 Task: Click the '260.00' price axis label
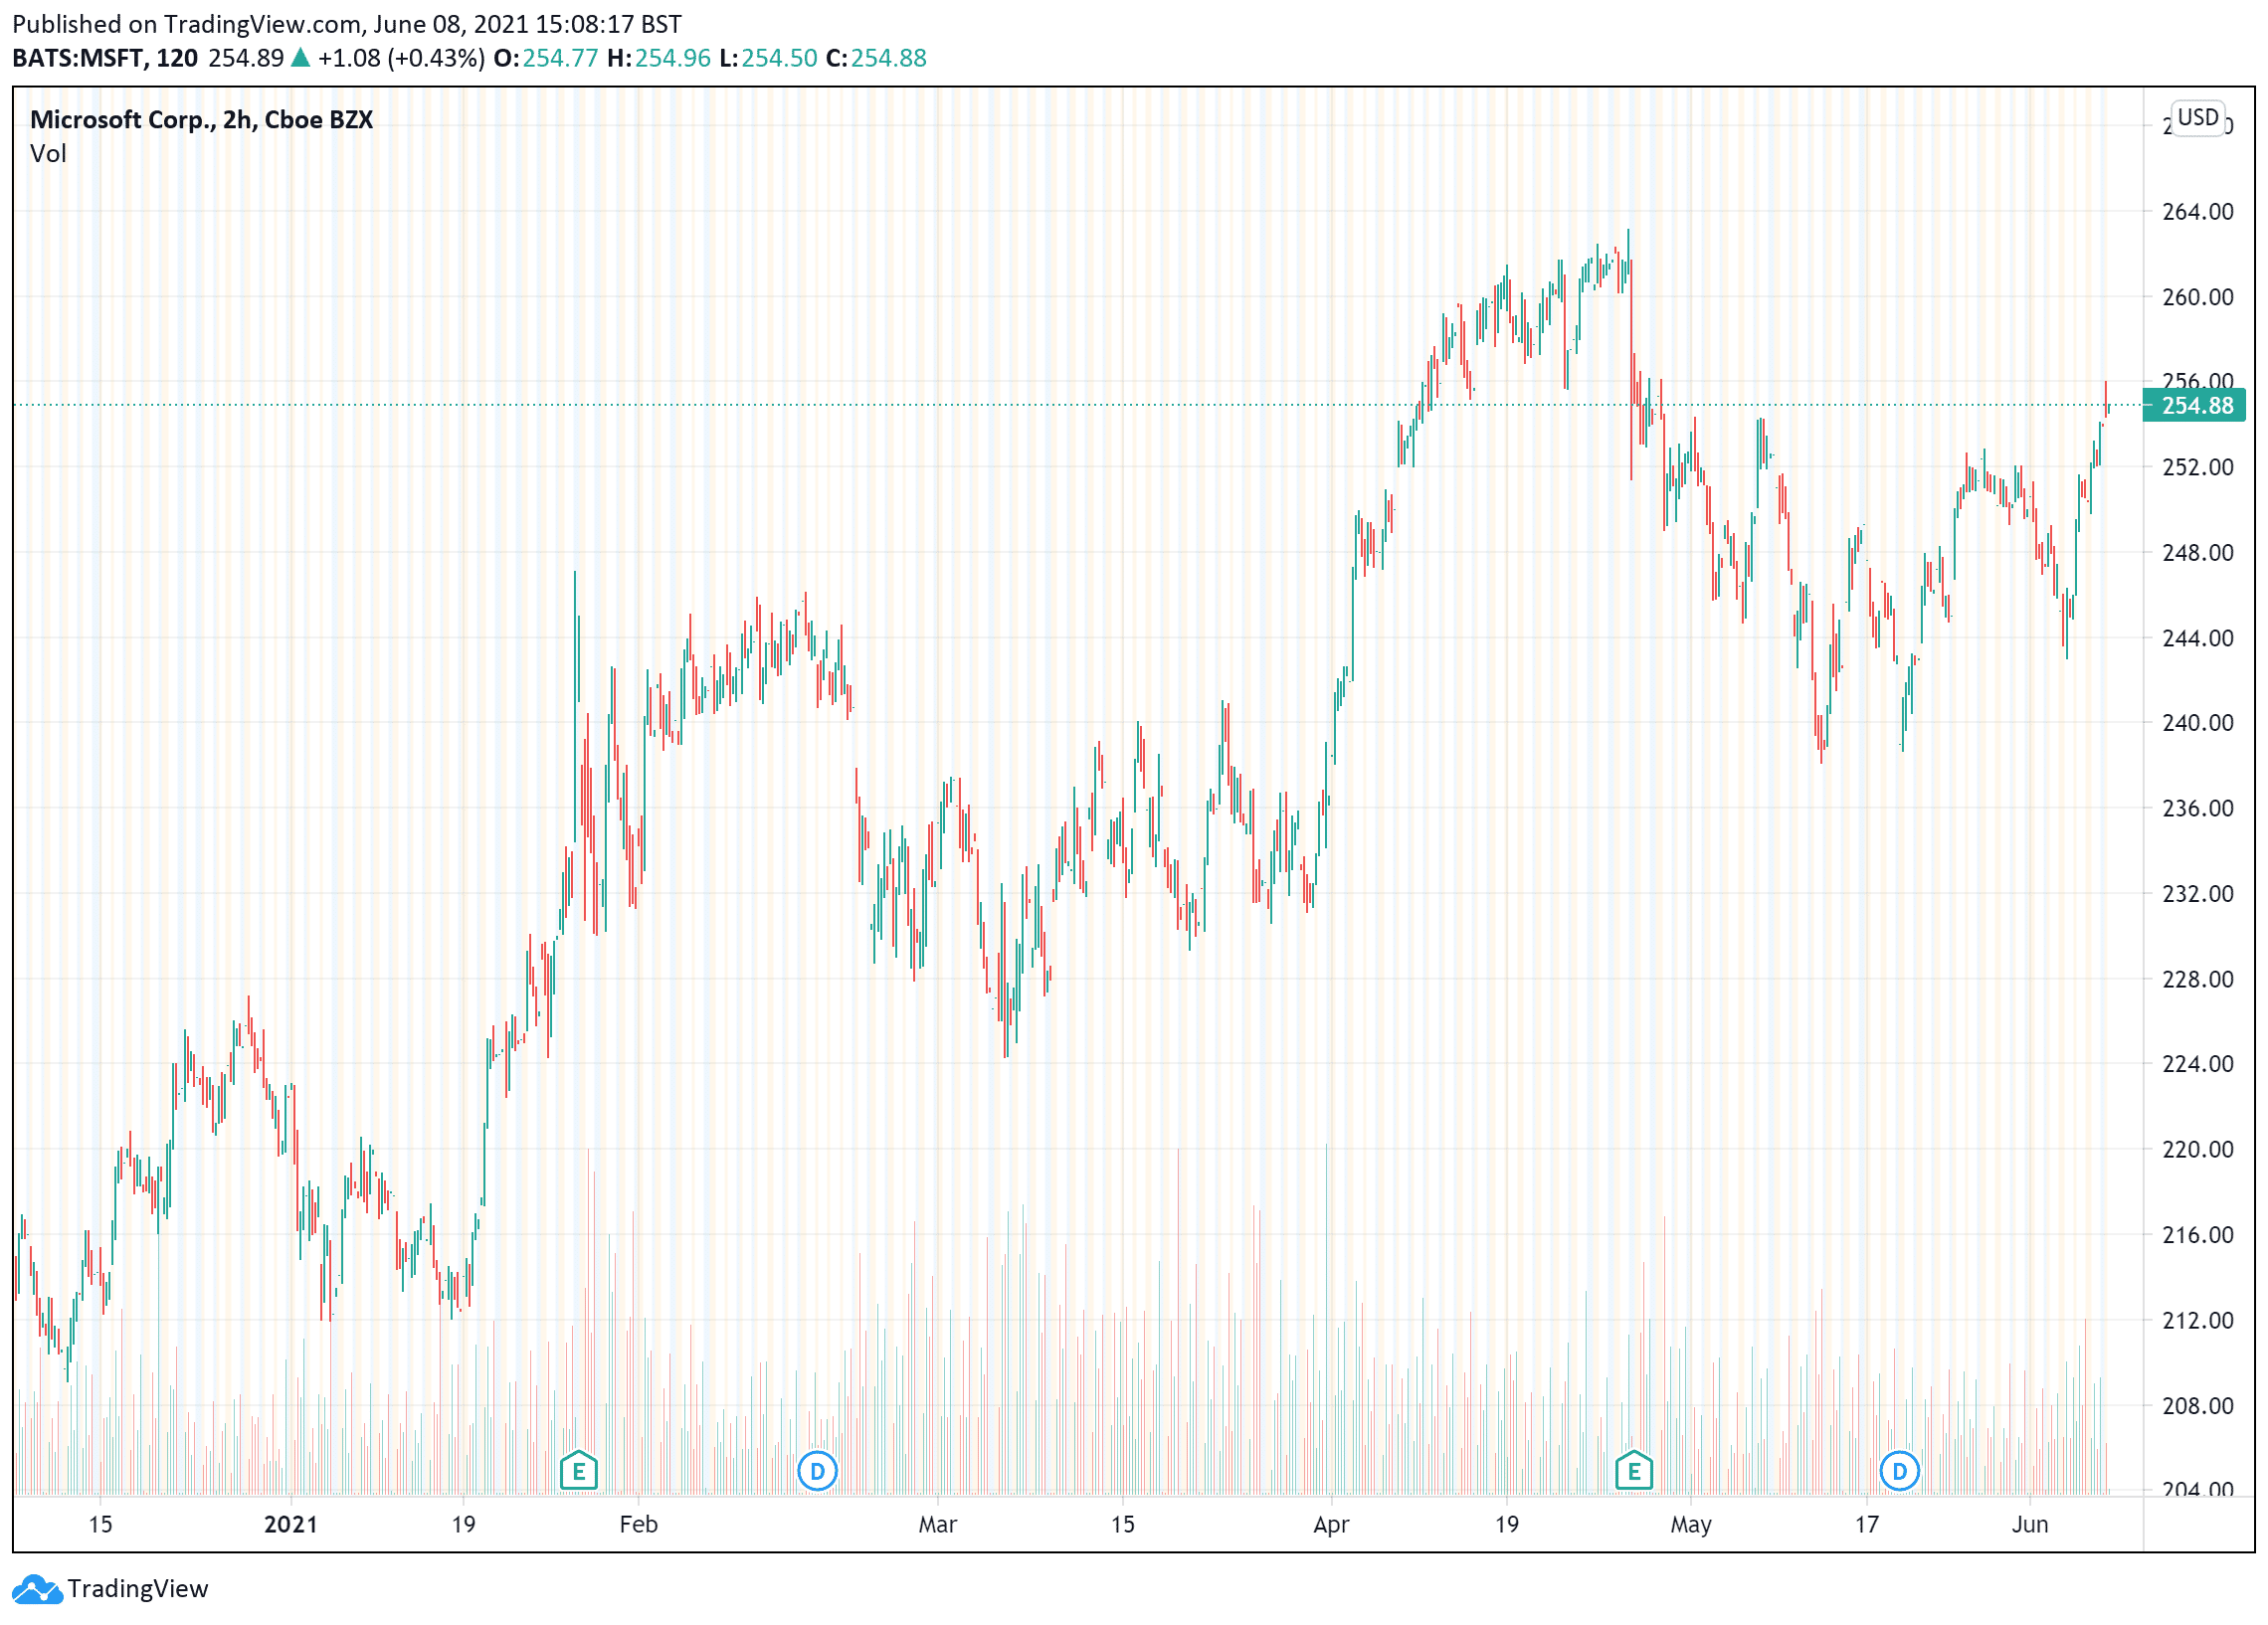(2197, 297)
